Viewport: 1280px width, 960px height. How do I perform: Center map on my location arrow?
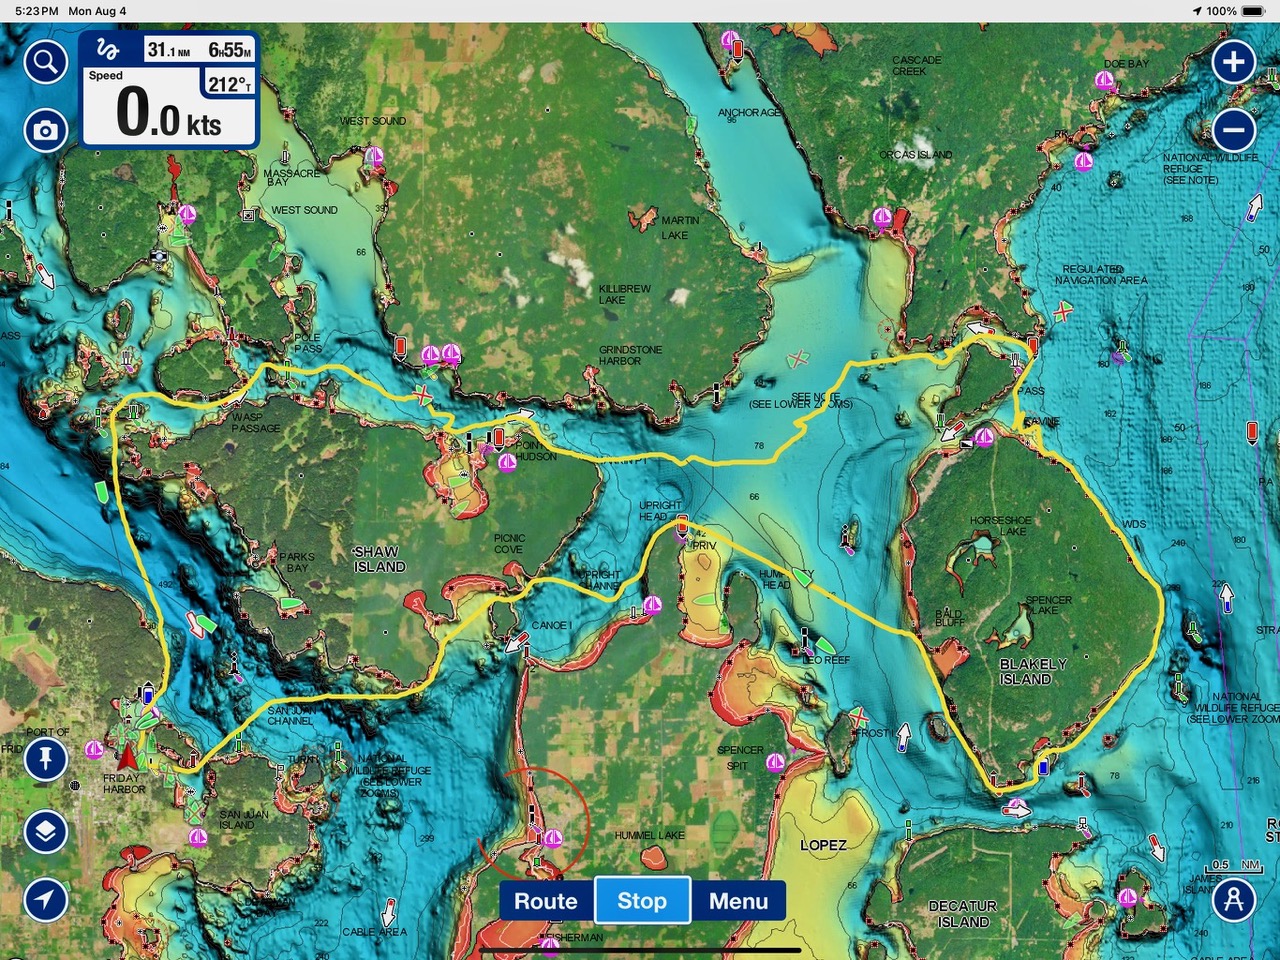(45, 899)
